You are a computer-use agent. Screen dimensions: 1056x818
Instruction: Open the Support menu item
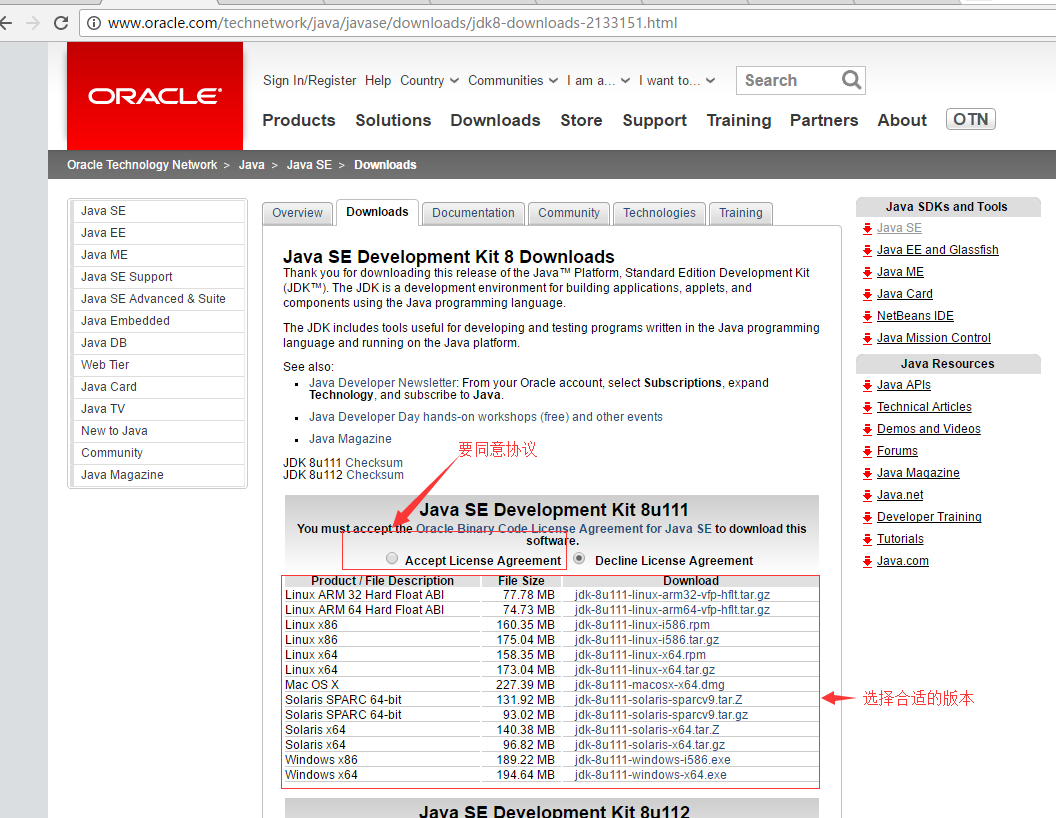[654, 121]
